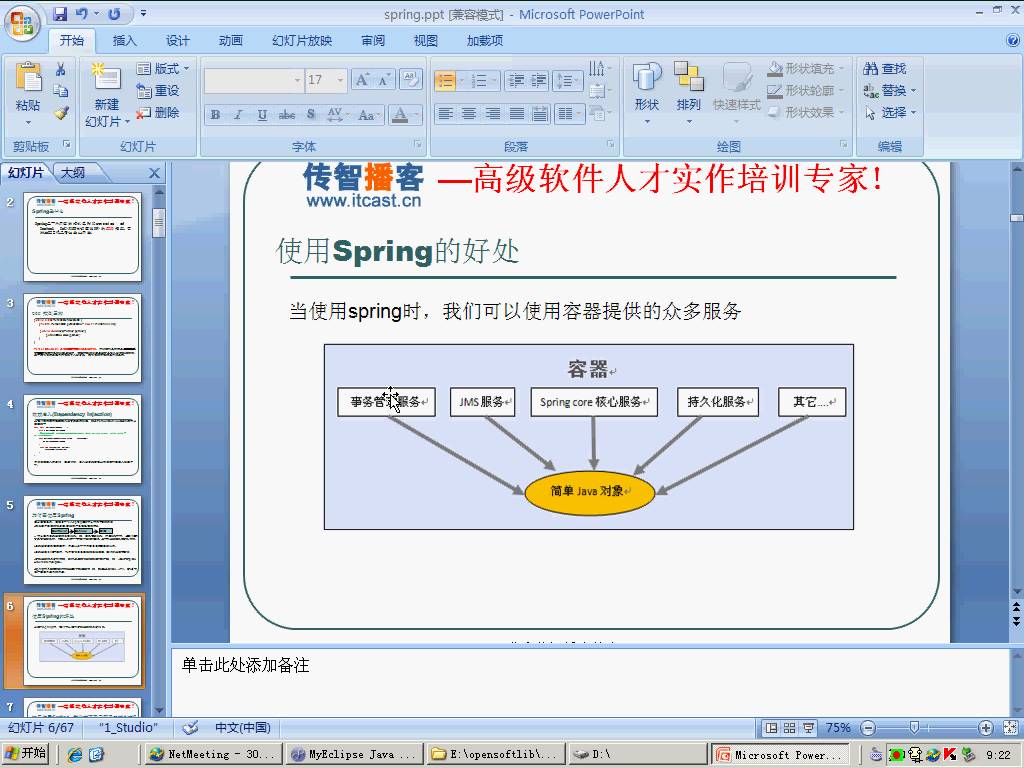The image size is (1024, 768).
Task: Open font size 17 dropdown
Action: pos(340,80)
